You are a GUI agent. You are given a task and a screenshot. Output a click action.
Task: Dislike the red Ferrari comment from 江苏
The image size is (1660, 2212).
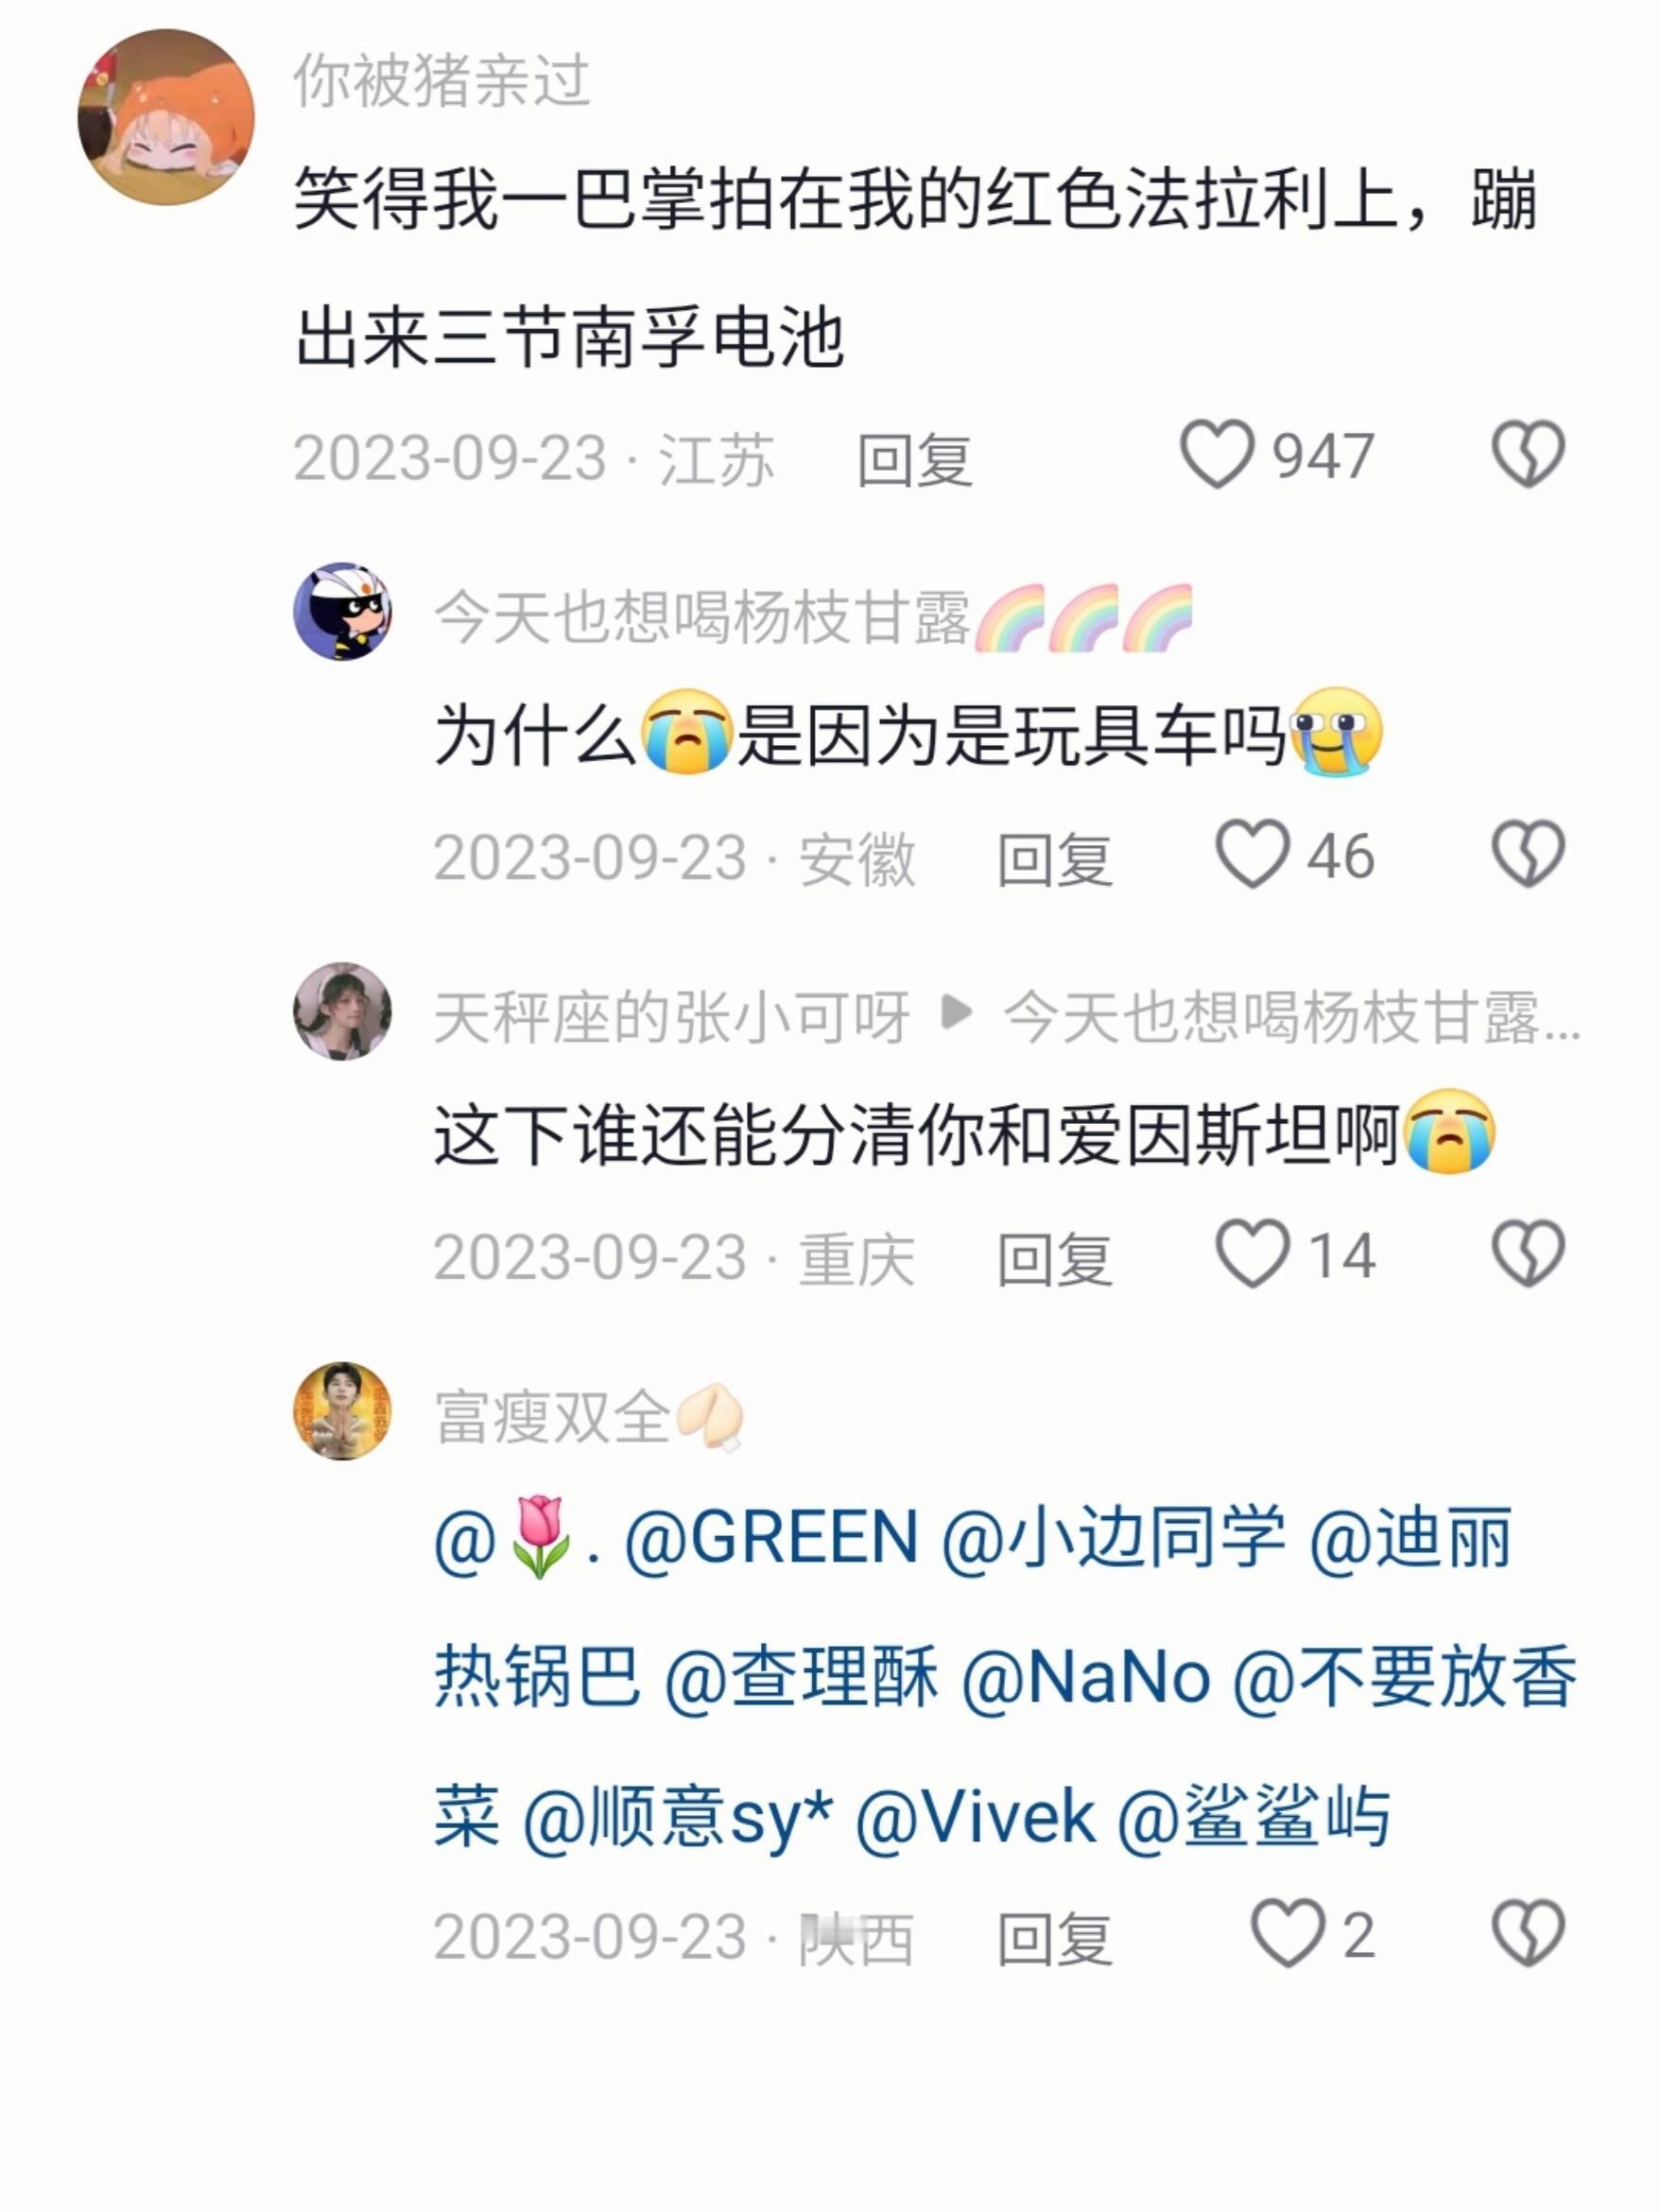coord(1528,455)
